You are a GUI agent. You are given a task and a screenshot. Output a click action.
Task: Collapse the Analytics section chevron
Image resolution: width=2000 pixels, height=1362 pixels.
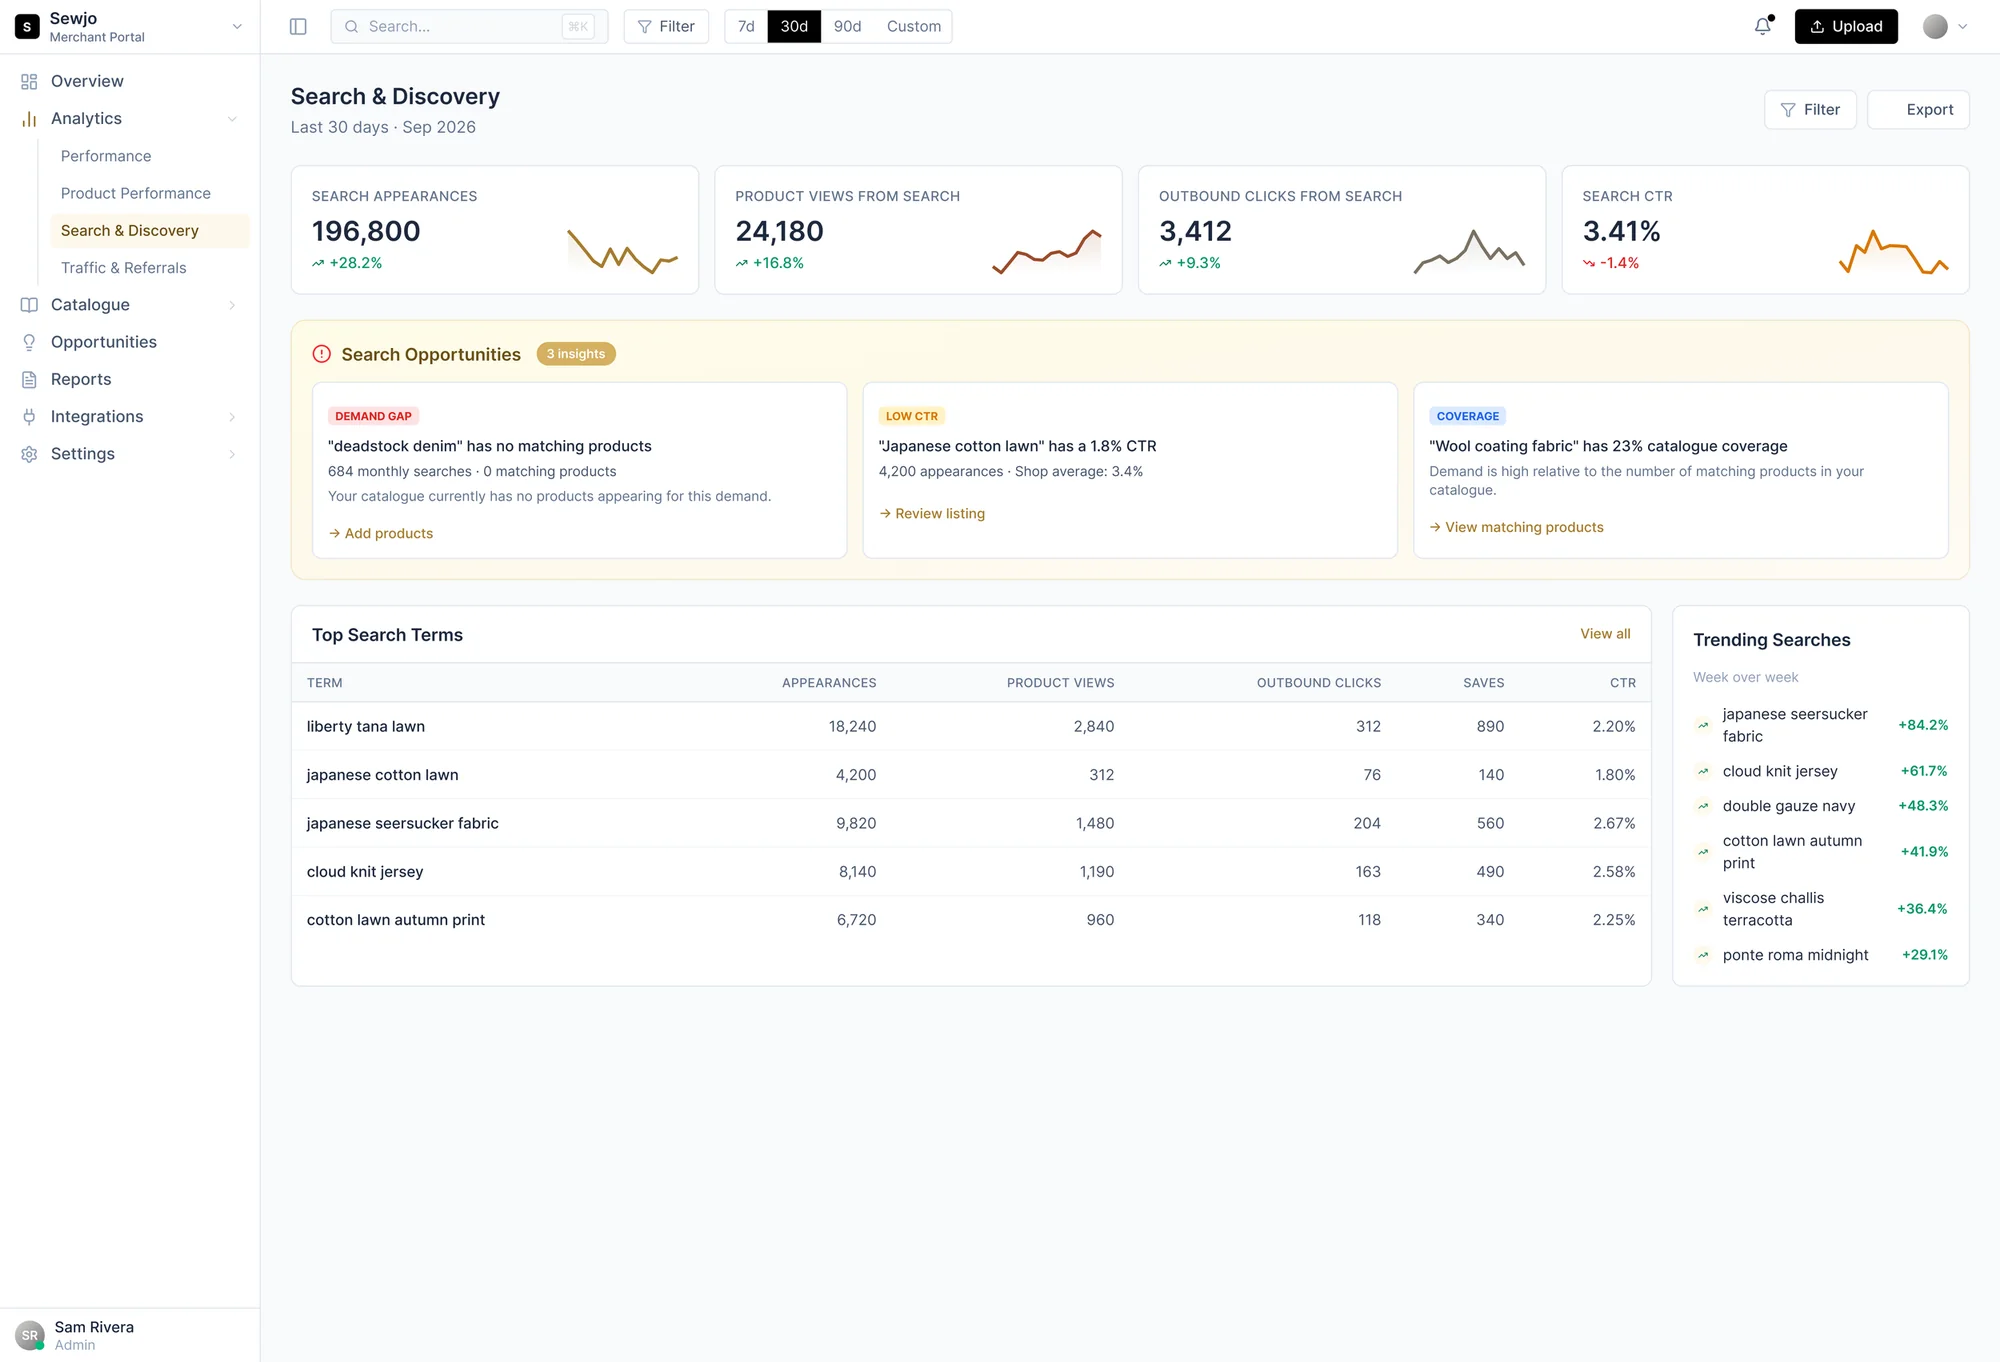pos(232,119)
